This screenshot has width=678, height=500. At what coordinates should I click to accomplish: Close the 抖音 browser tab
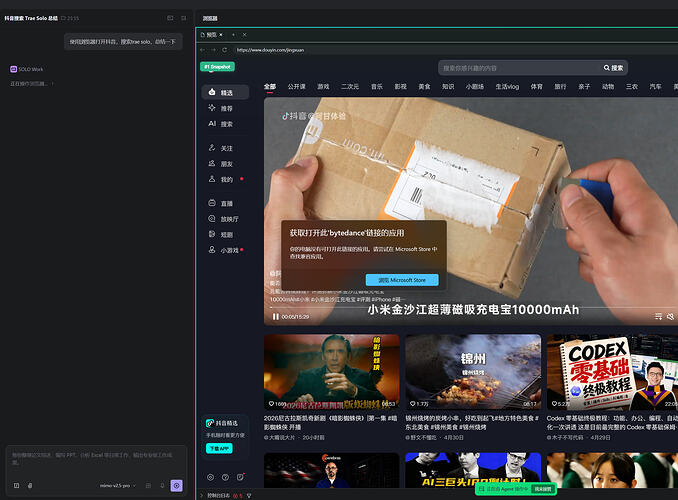(x=221, y=35)
